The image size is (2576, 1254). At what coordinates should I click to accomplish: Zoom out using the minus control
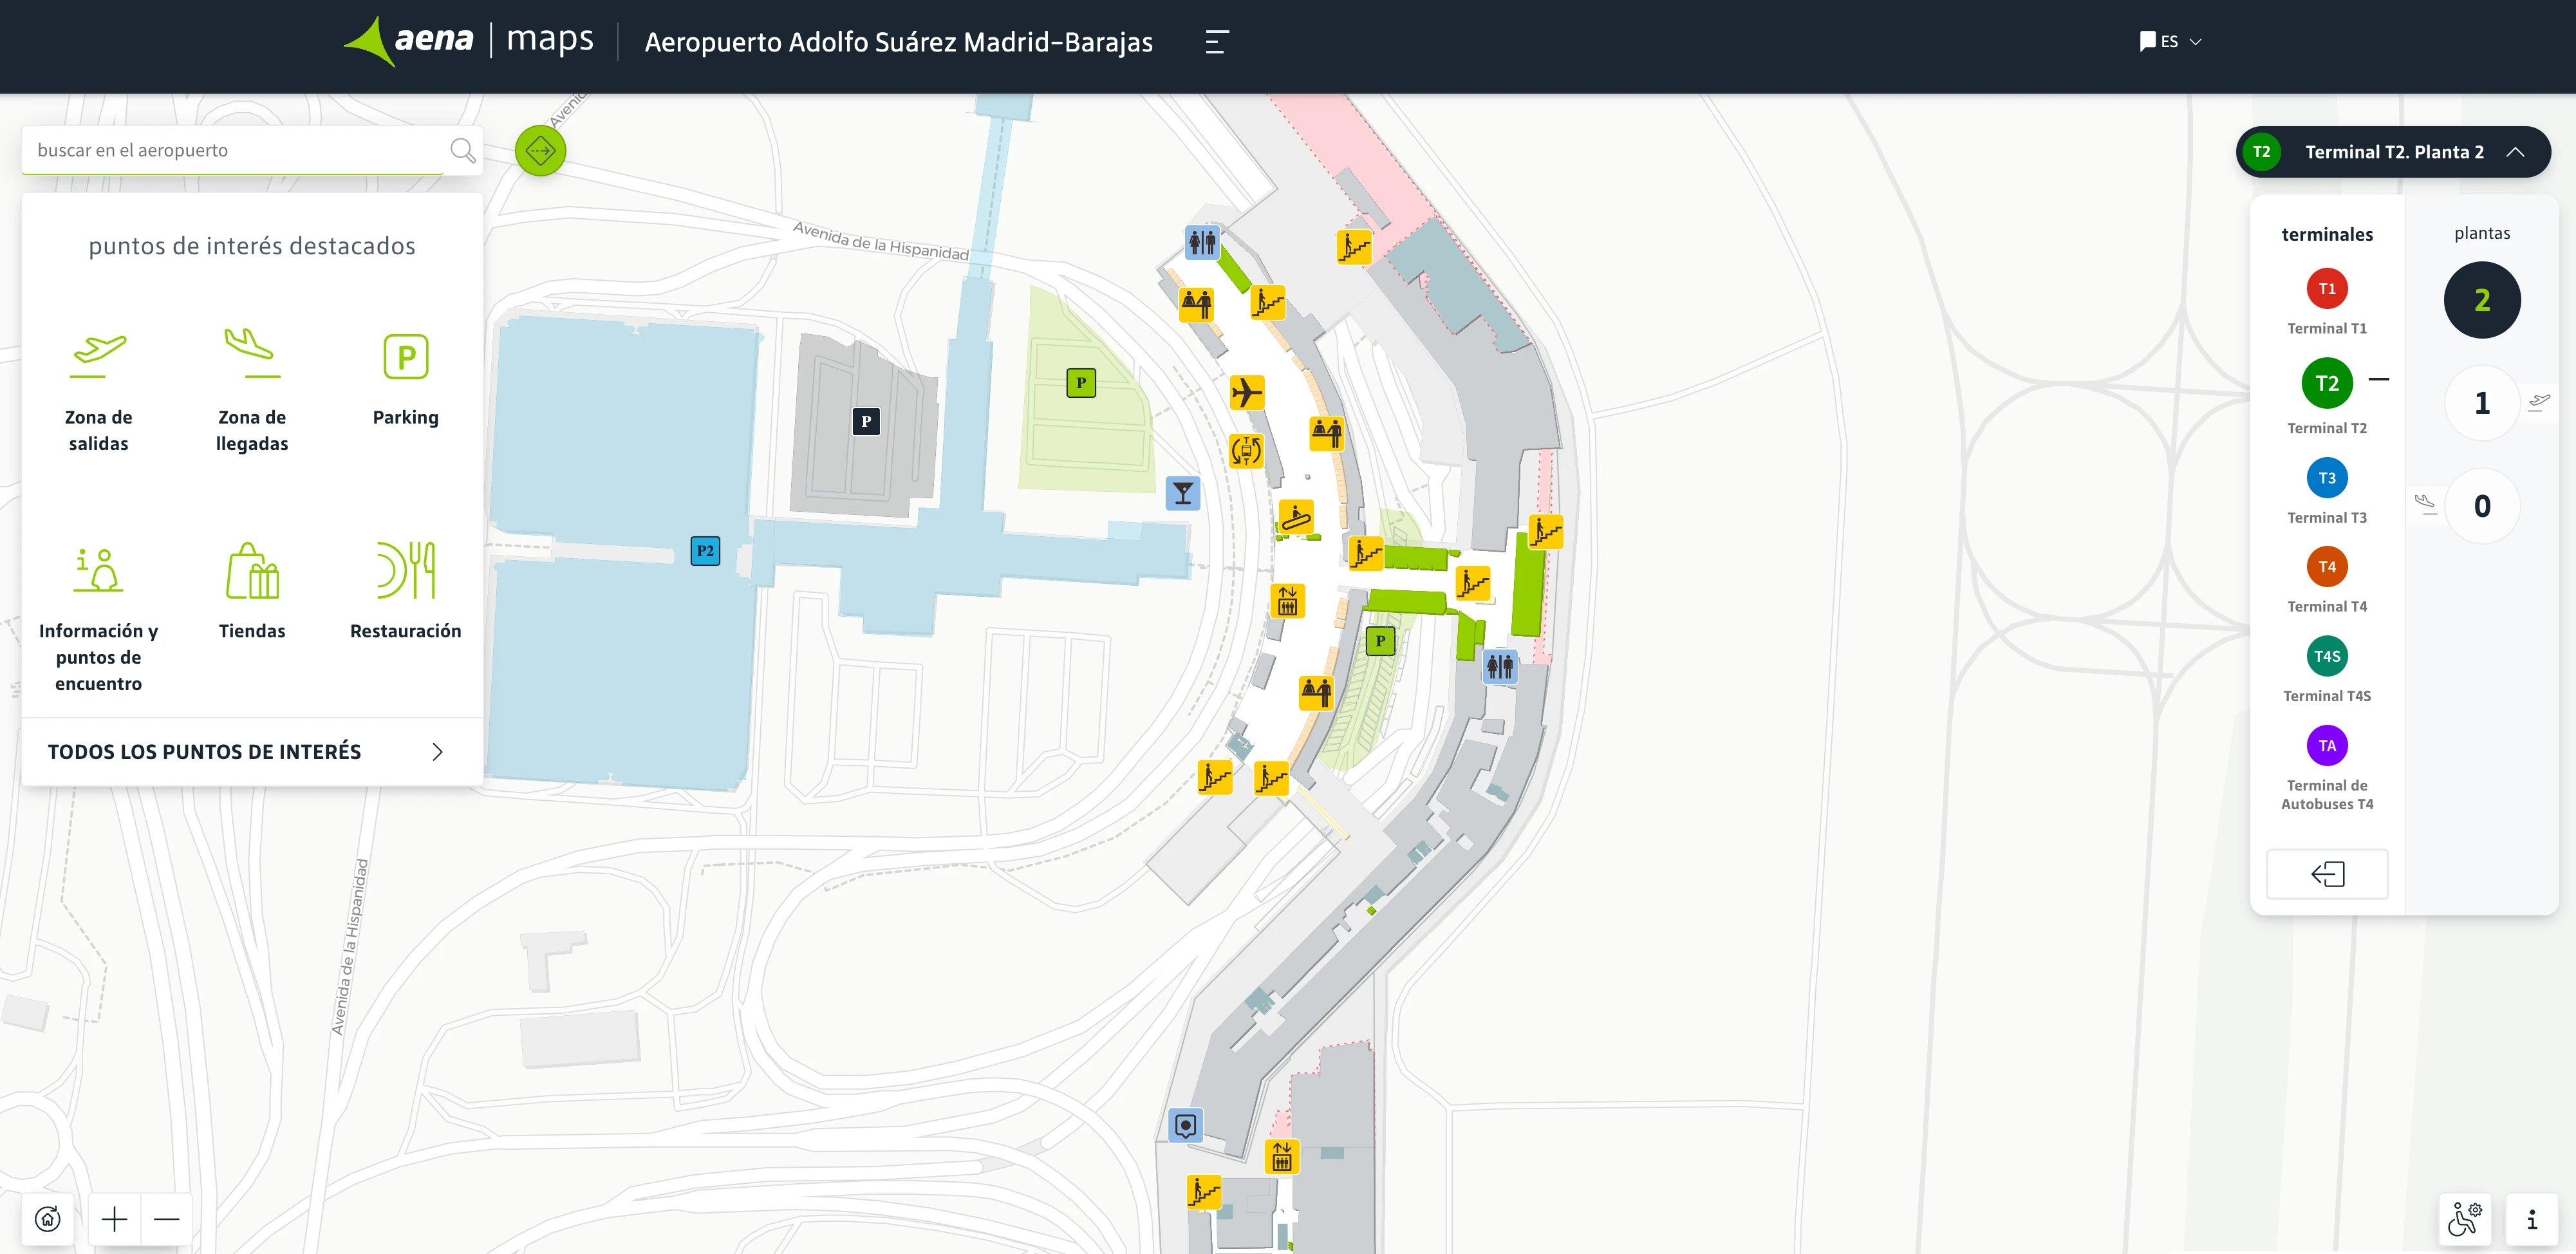168,1218
